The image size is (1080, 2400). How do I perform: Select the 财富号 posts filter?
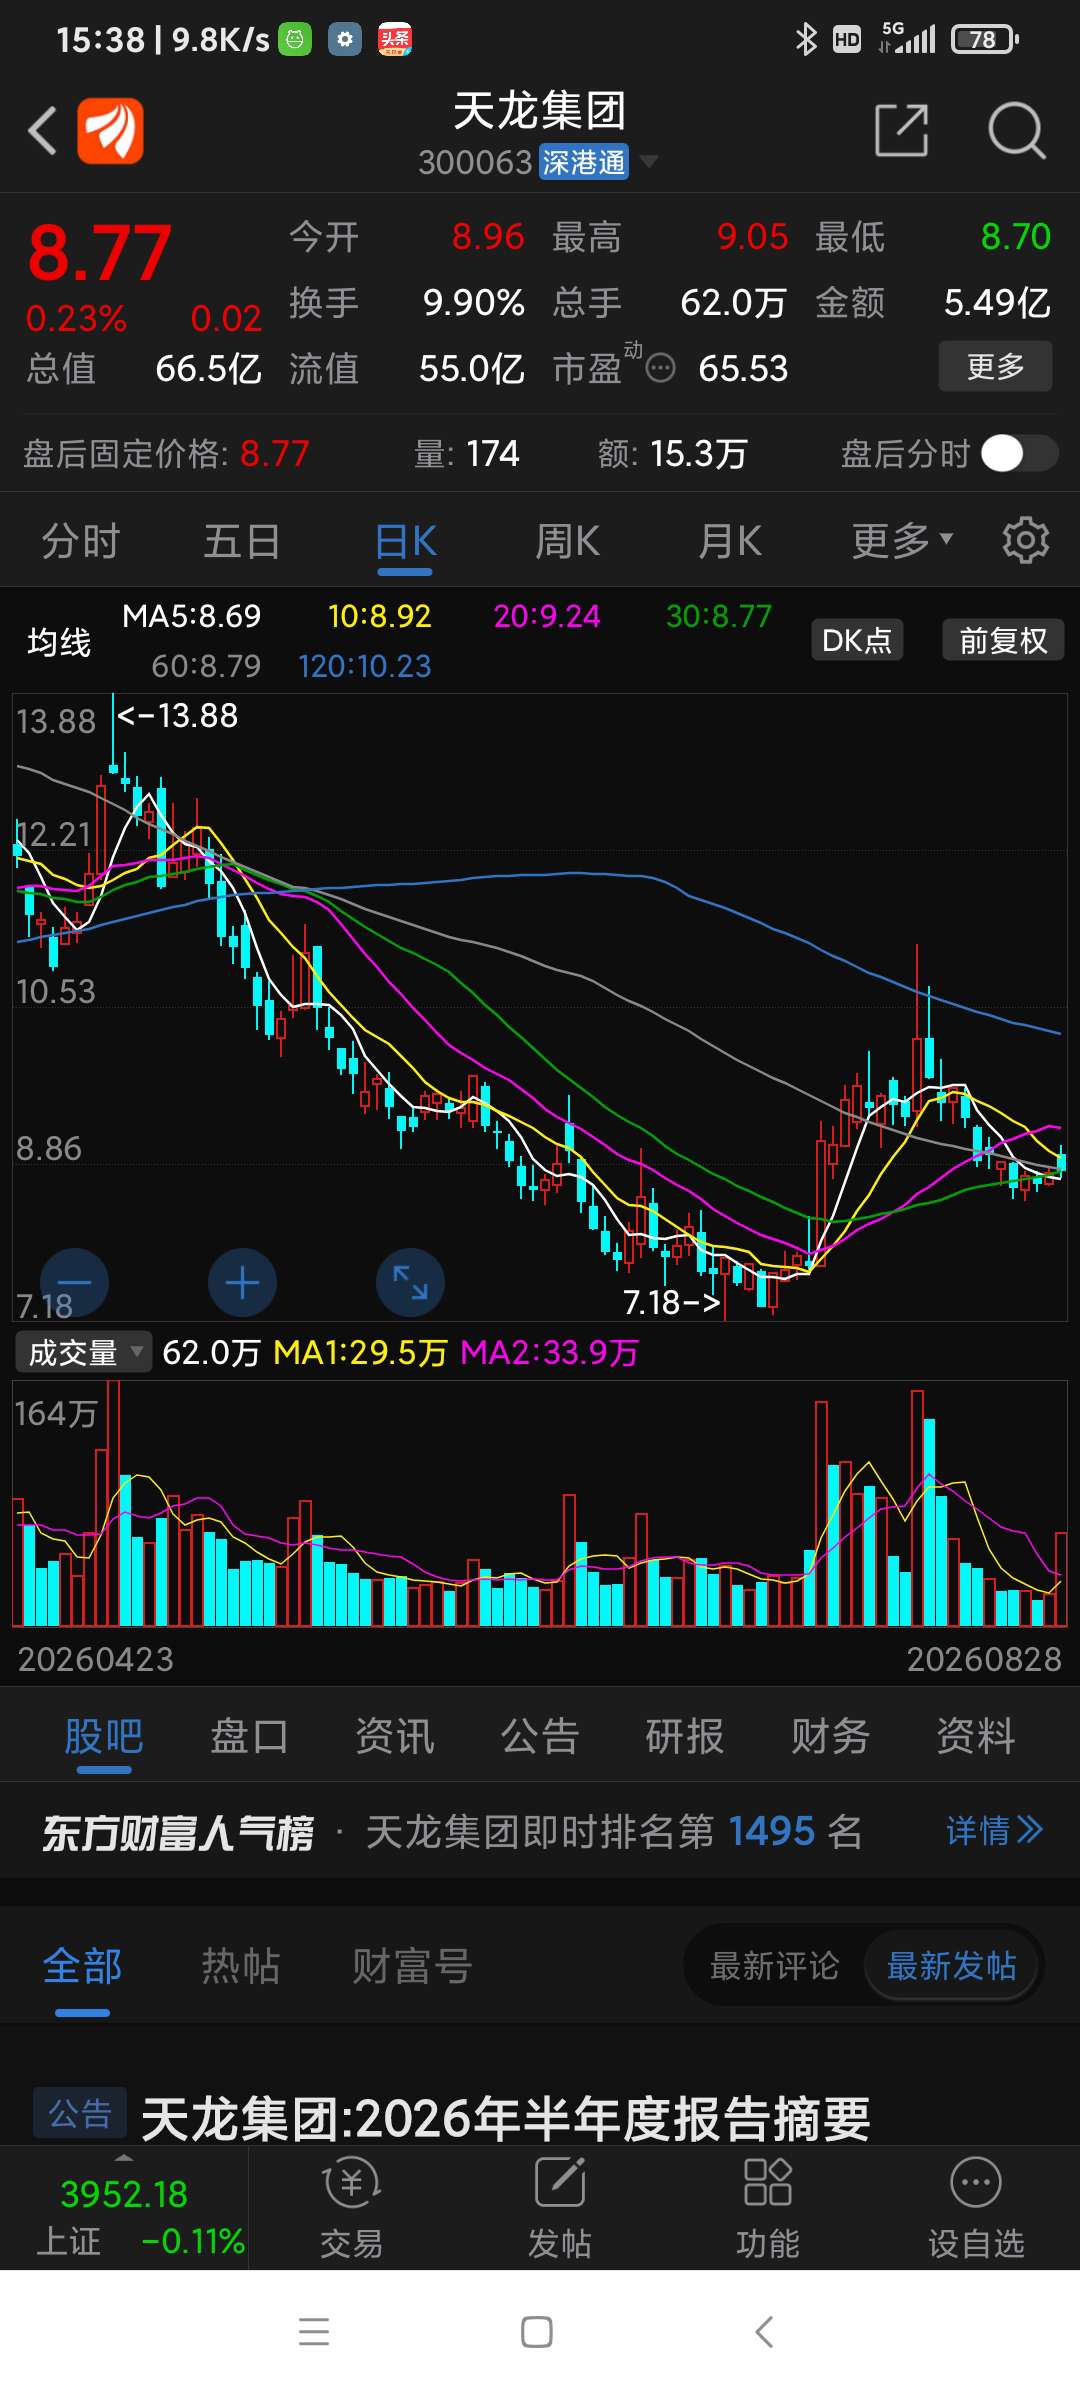[x=412, y=1966]
